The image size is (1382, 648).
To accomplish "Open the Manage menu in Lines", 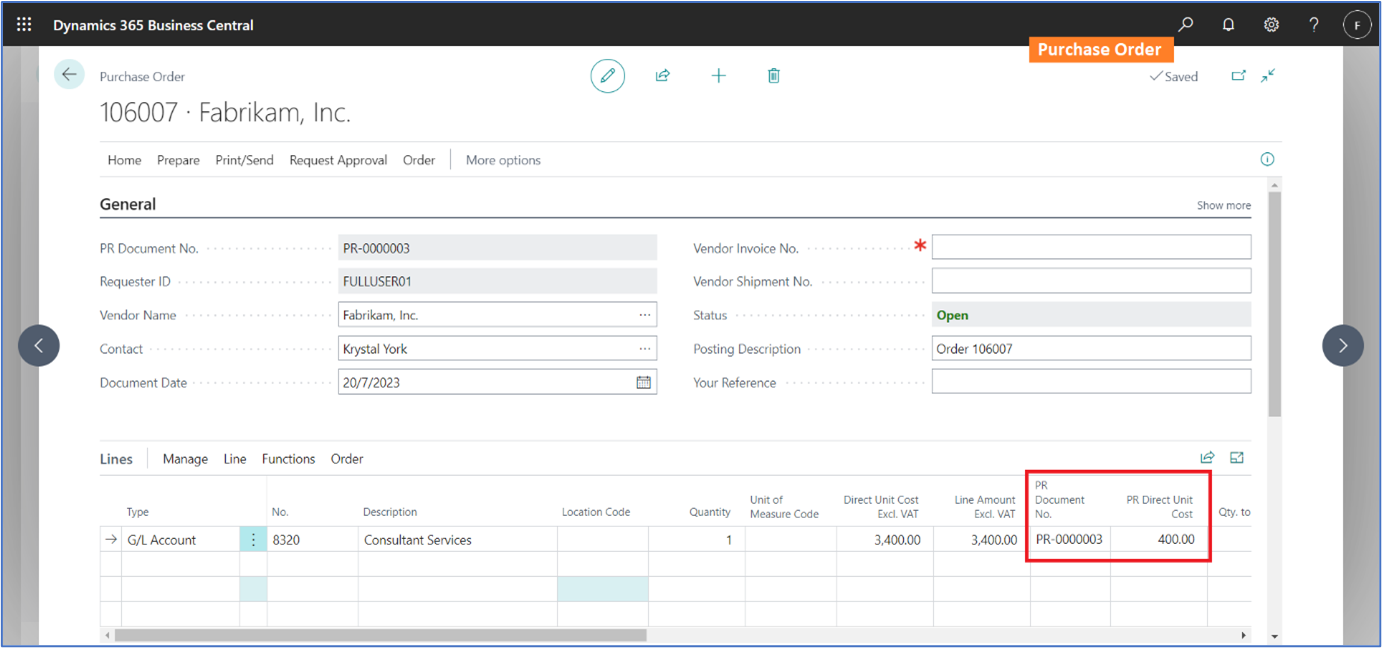I will [185, 459].
